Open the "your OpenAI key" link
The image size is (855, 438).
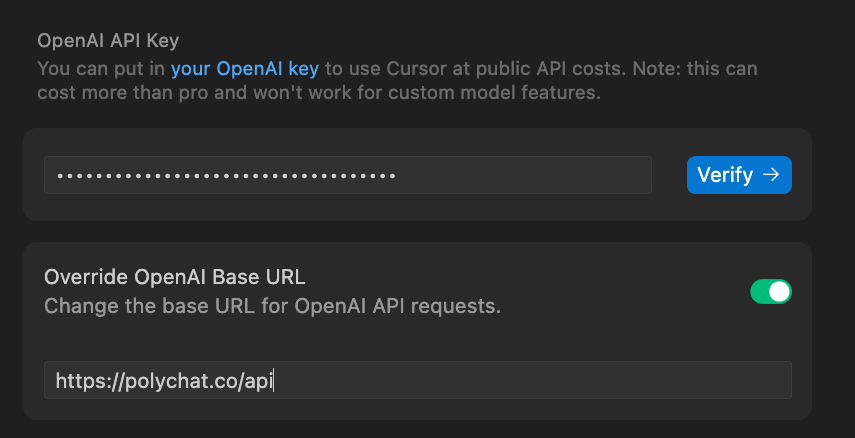click(x=245, y=69)
